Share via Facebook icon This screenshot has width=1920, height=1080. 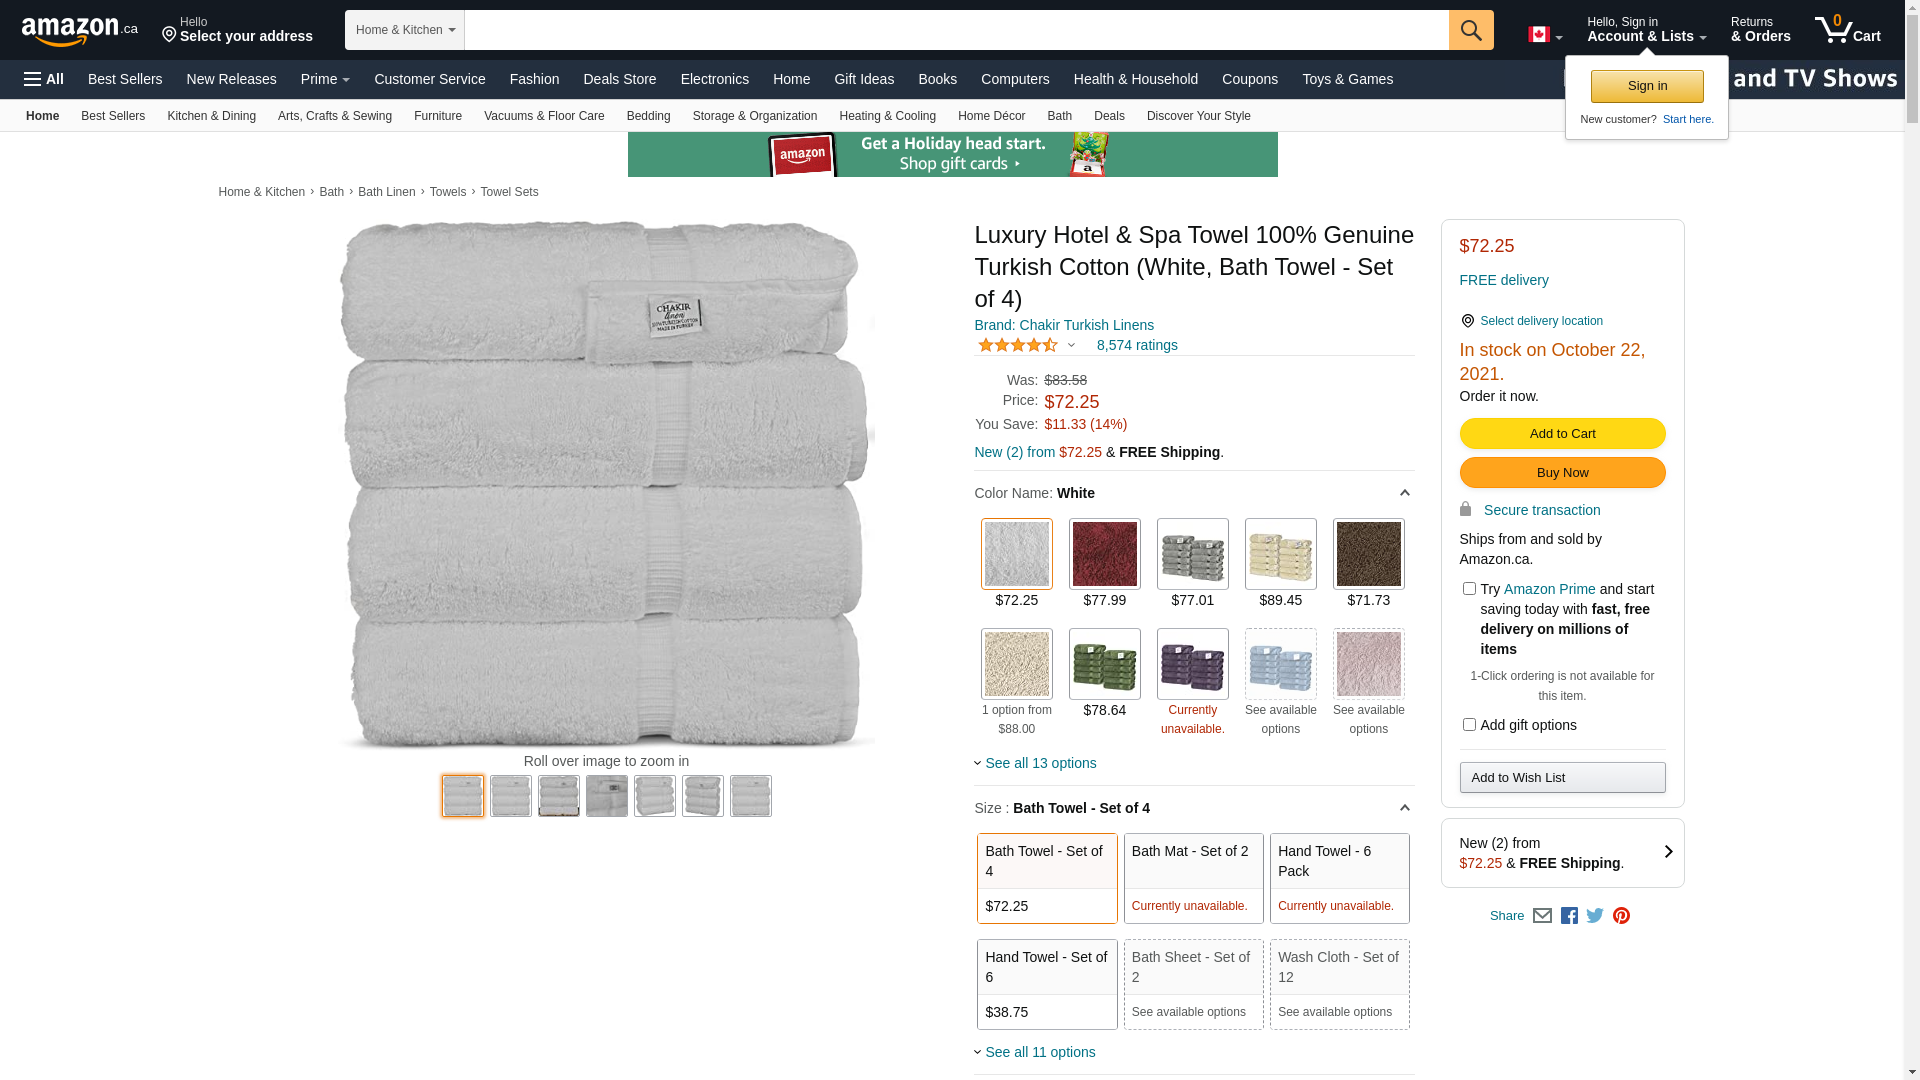tap(1569, 916)
